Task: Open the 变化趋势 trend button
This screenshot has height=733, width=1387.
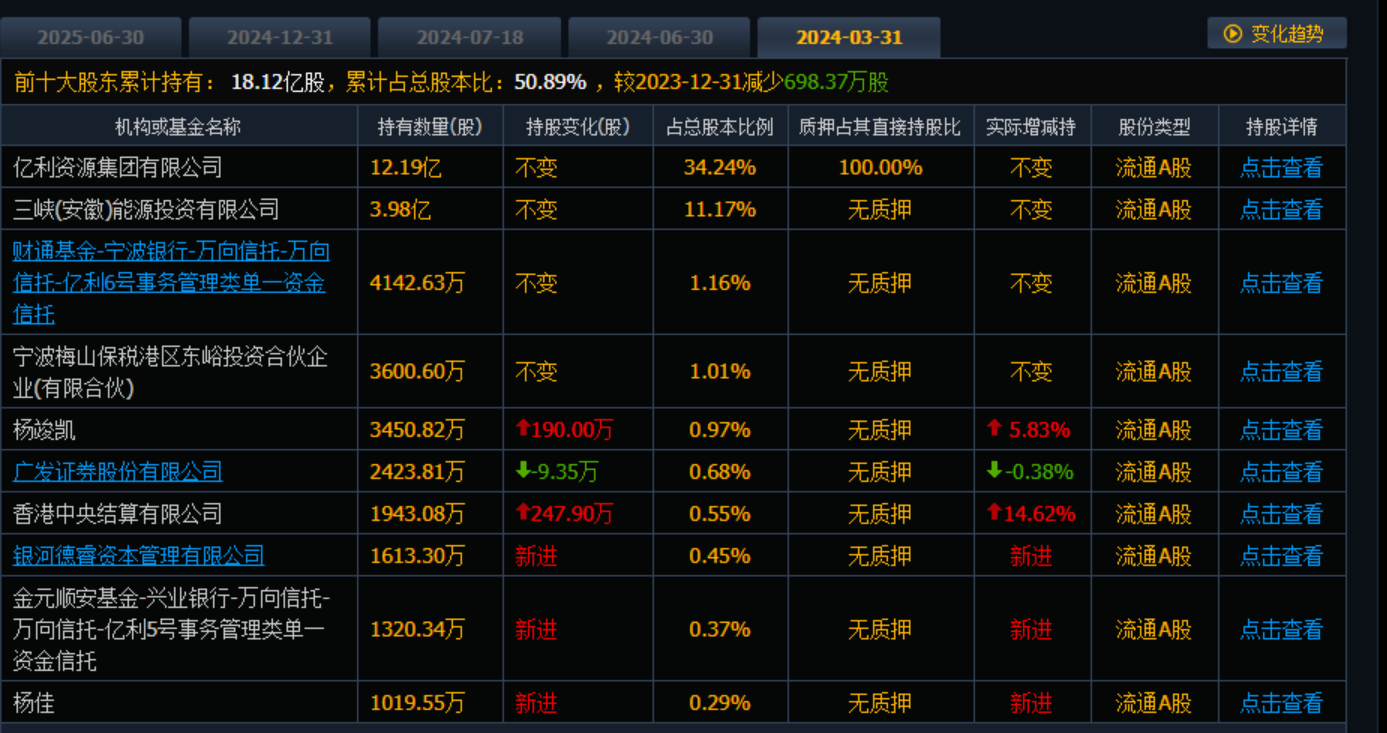Action: coord(1276,33)
